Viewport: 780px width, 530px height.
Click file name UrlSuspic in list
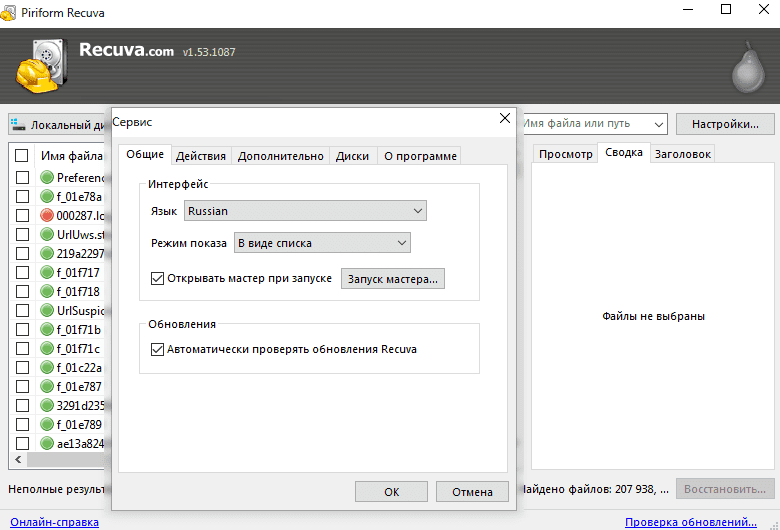[81, 311]
